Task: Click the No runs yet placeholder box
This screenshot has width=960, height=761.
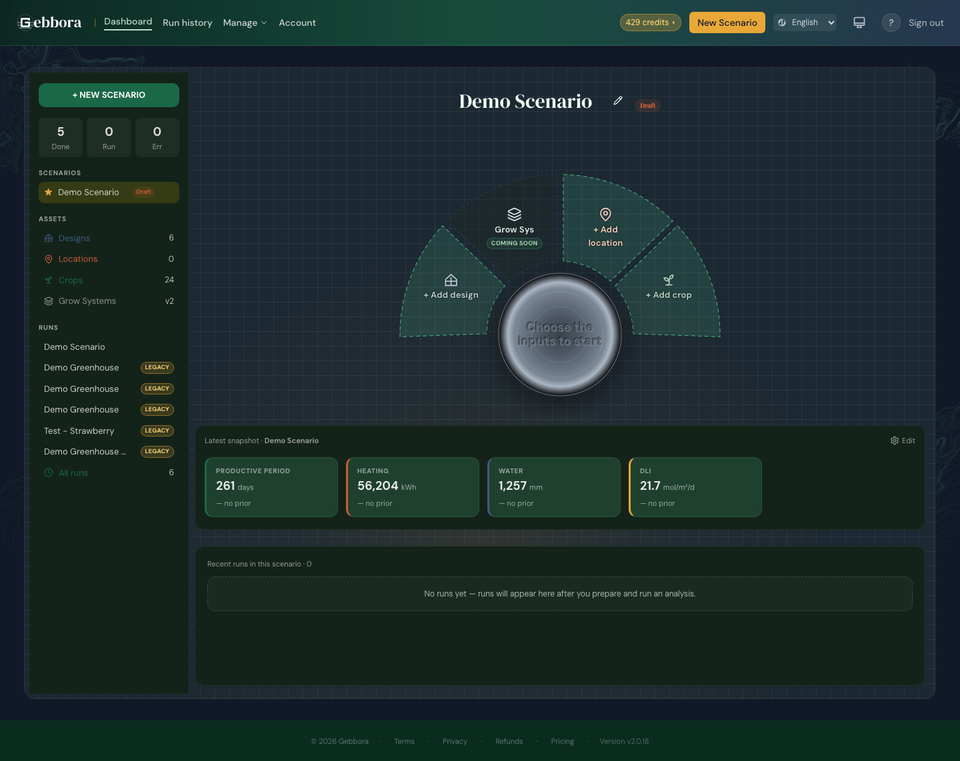Action: pyautogui.click(x=560, y=594)
